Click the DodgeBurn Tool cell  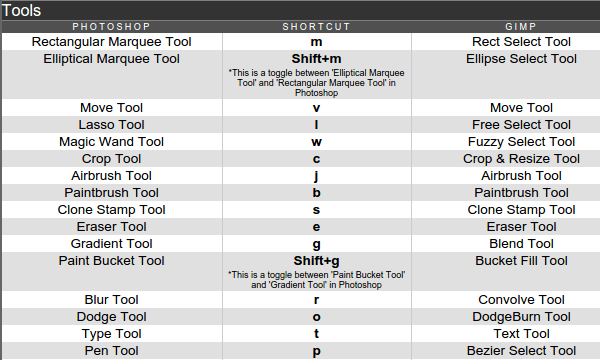[521, 316]
